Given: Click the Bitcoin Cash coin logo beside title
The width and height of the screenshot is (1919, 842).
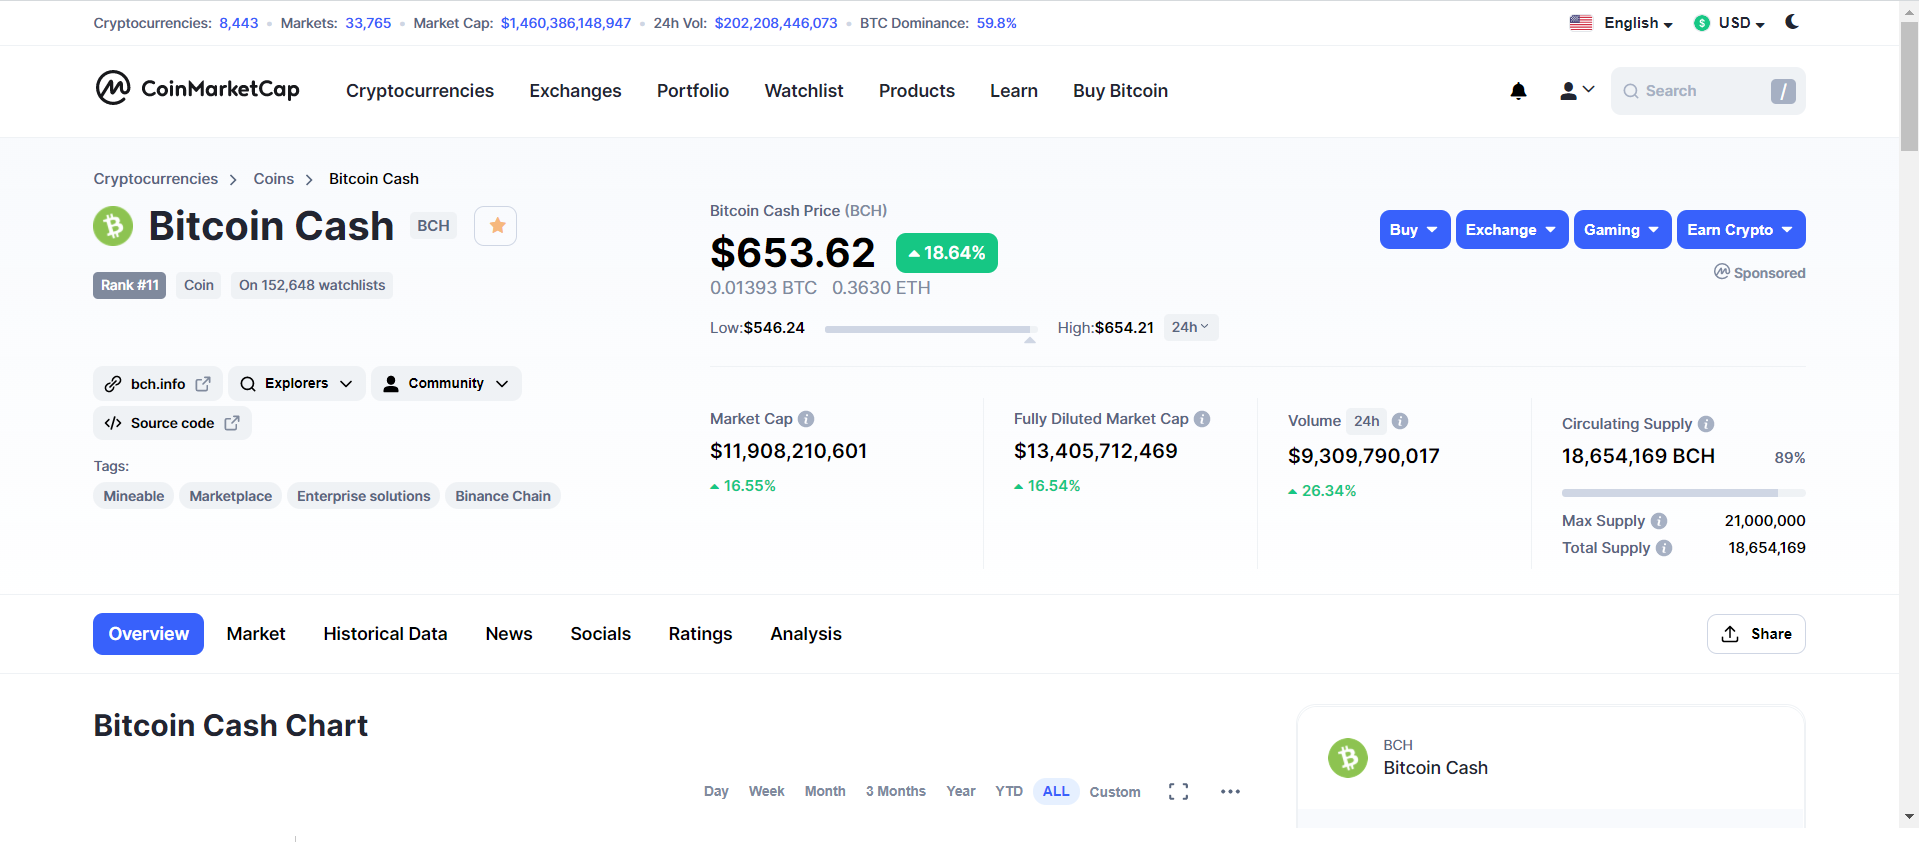Looking at the screenshot, I should point(113,226).
